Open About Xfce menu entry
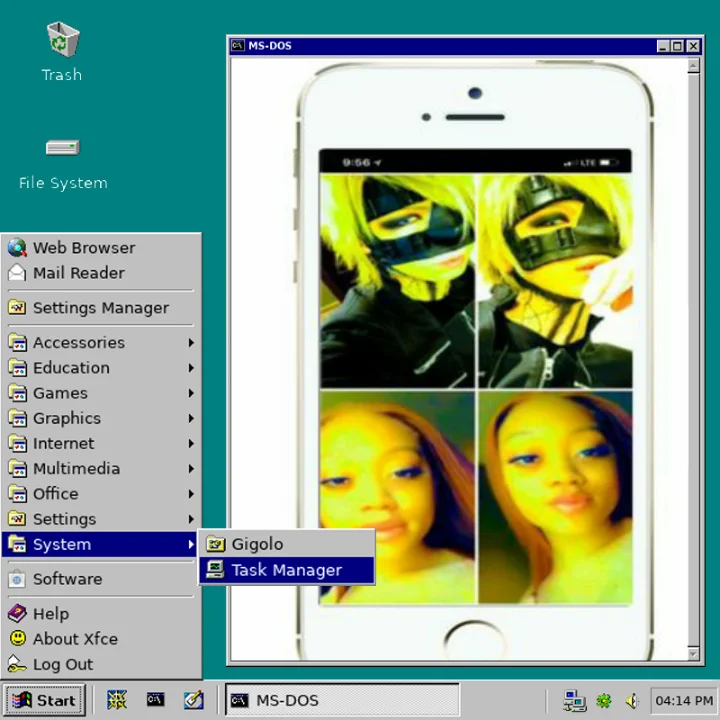 tap(101, 639)
